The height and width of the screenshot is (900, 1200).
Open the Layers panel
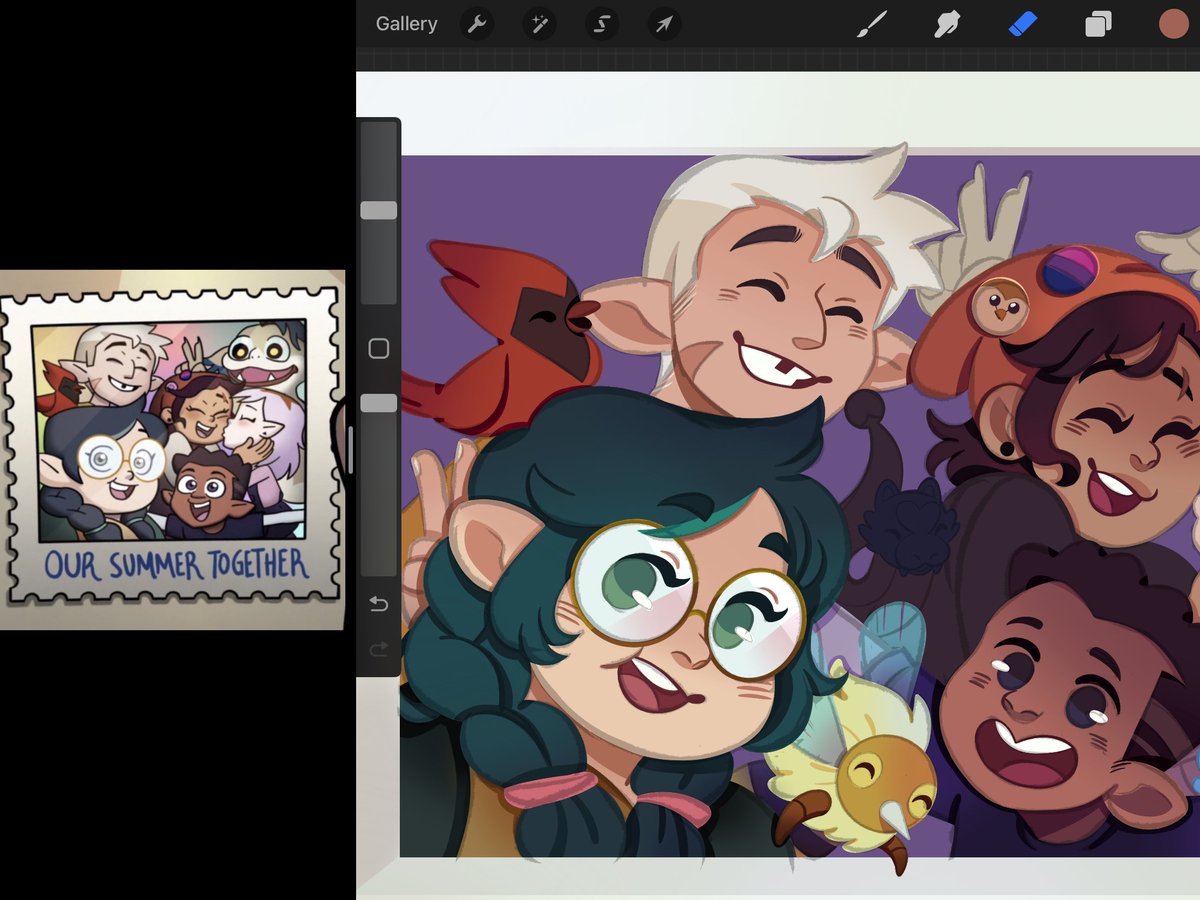click(1098, 24)
